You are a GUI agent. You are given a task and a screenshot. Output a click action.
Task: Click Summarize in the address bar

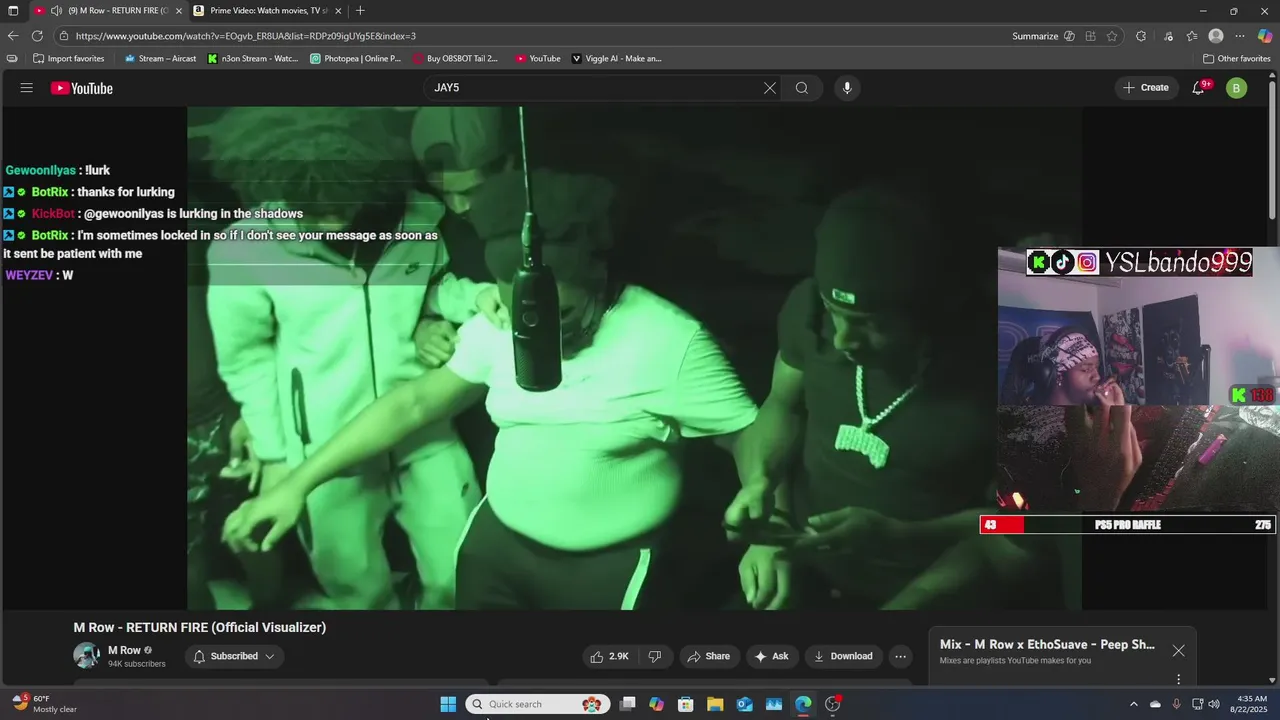(x=1035, y=36)
